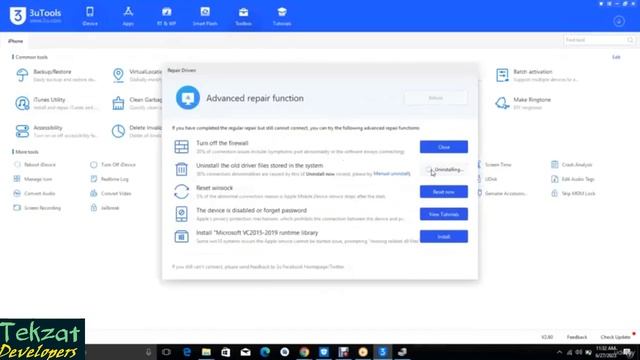640x360 pixels.
Task: Click the Edit link for common tools
Action: pyautogui.click(x=616, y=57)
